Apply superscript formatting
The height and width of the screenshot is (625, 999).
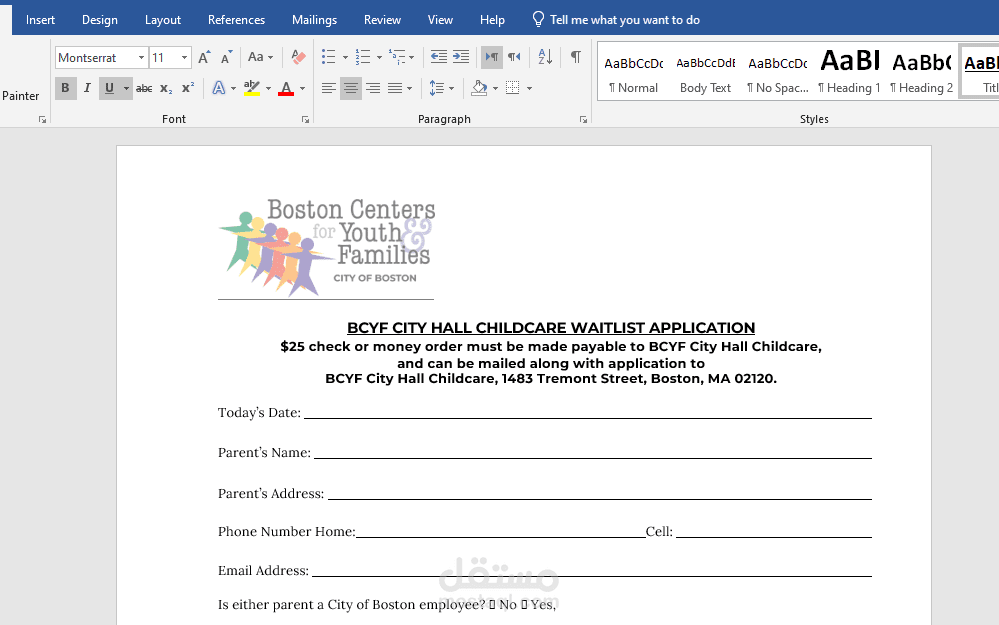coord(188,88)
